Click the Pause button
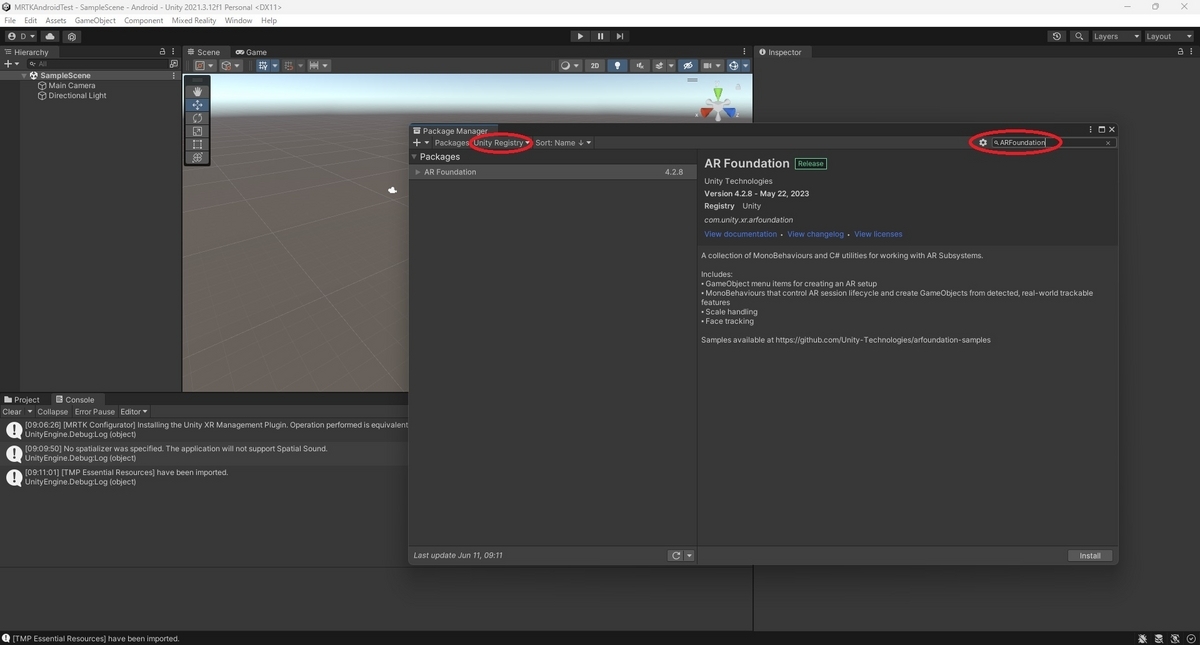Viewport: 1200px width, 645px height. click(x=600, y=36)
